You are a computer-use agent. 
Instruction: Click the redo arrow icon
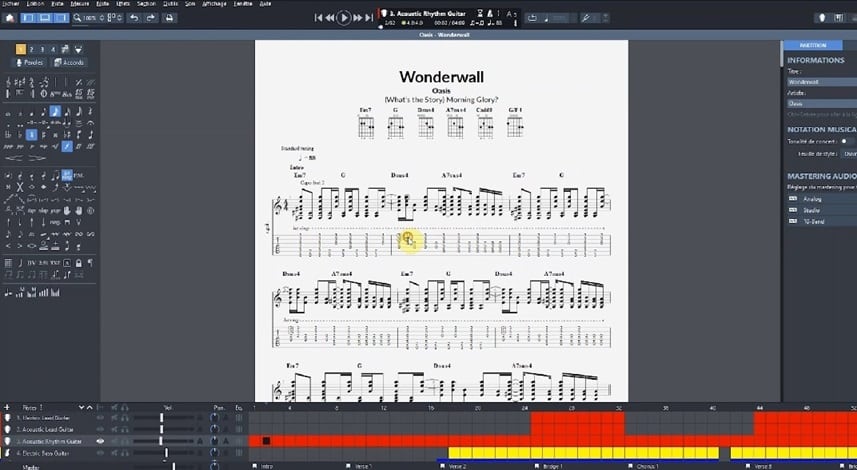point(150,18)
